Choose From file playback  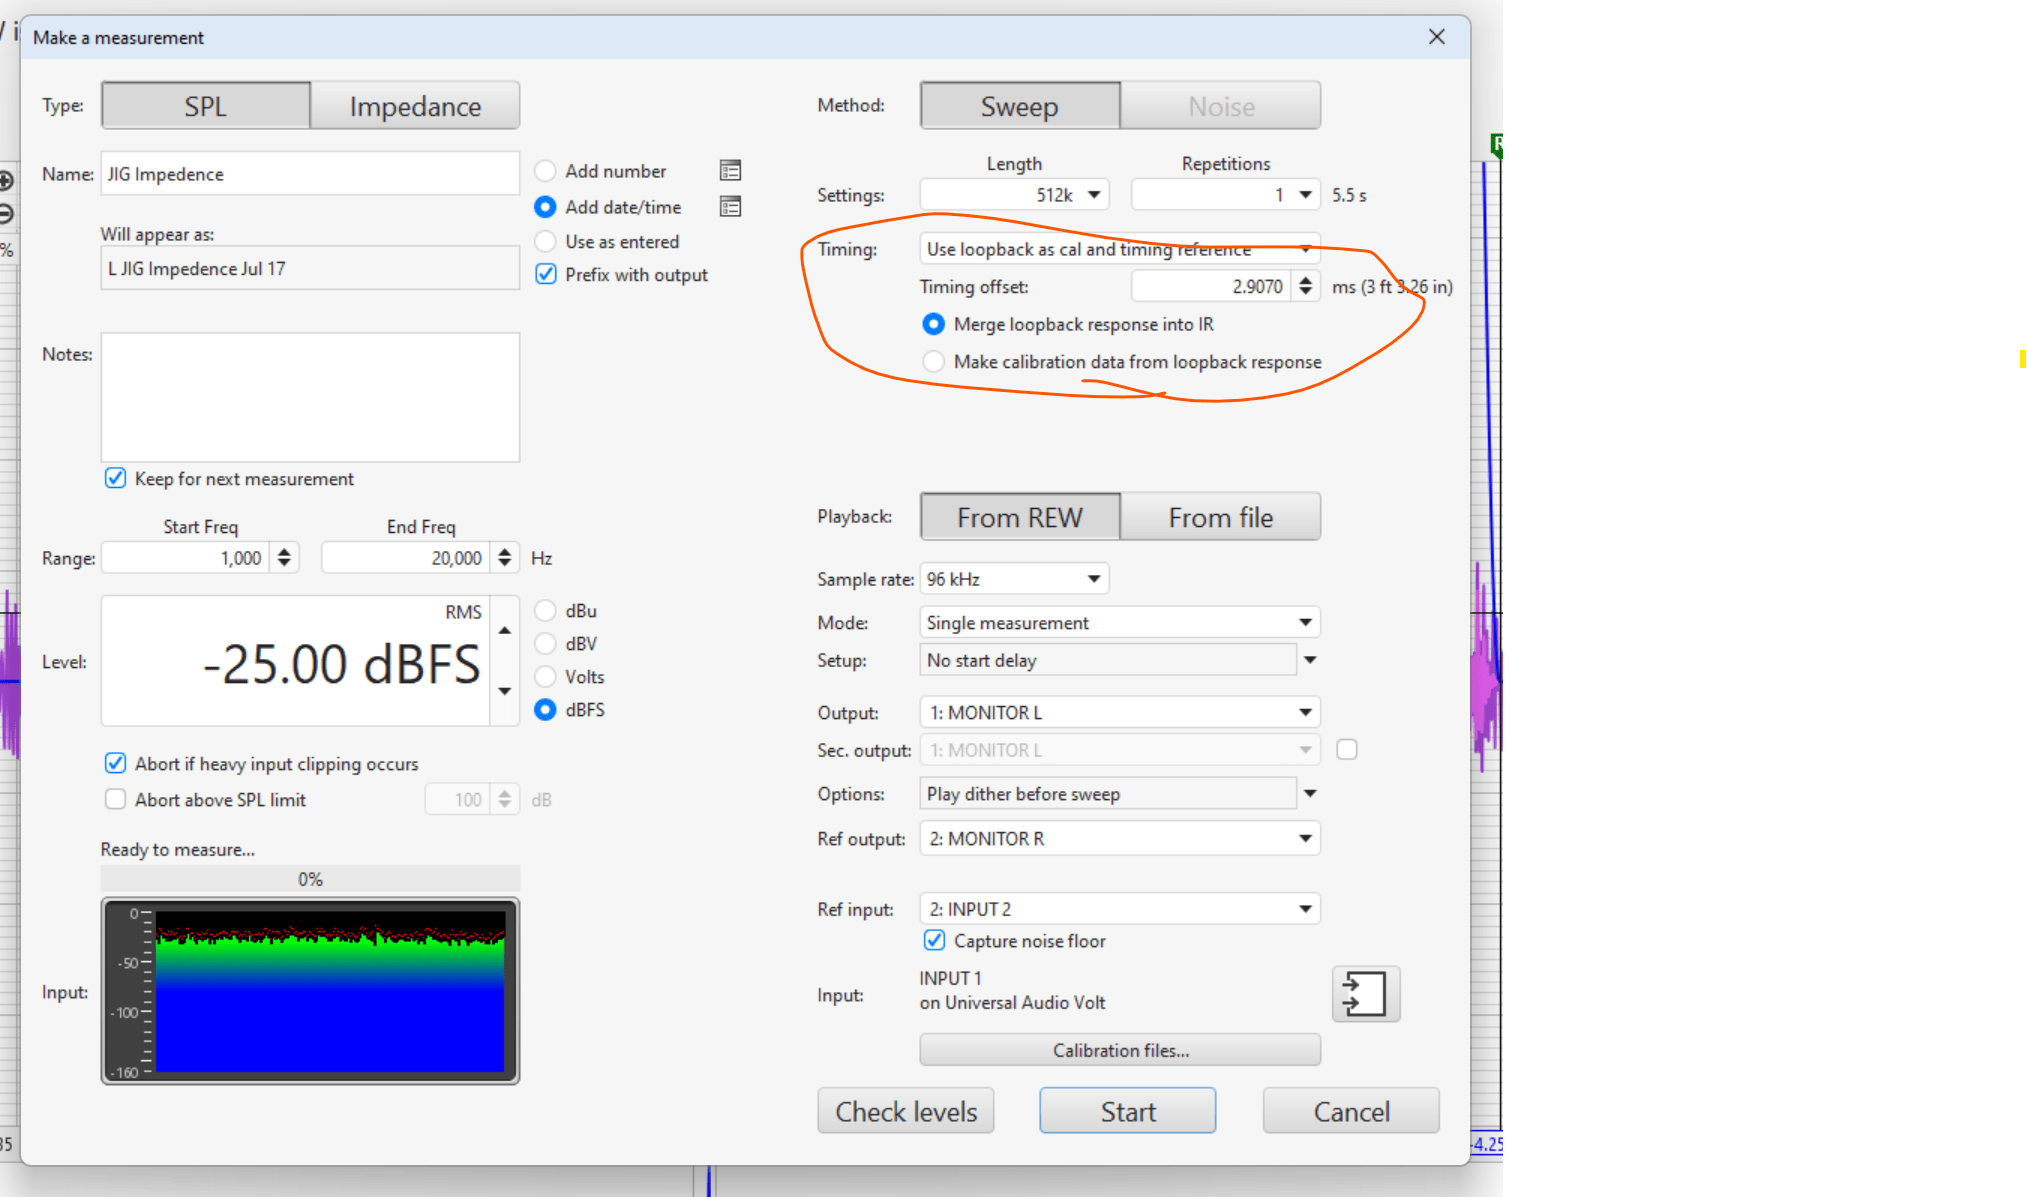[x=1221, y=517]
